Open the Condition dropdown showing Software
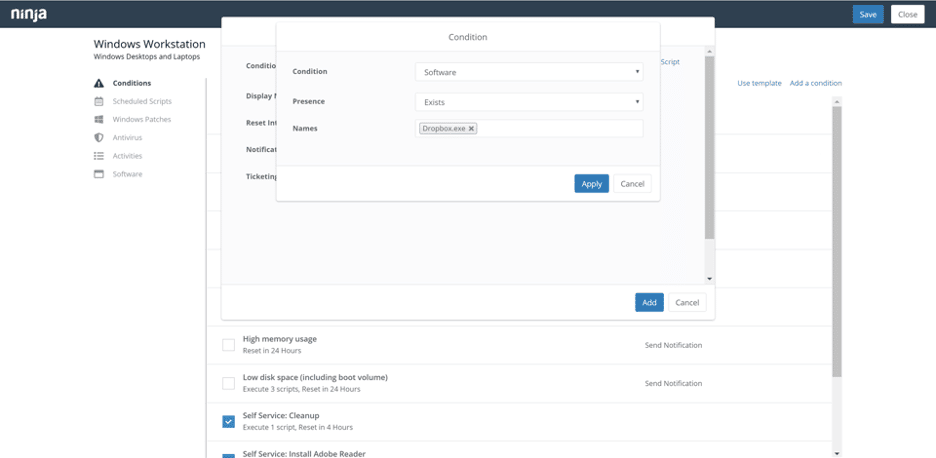The image size is (936, 458). tap(528, 72)
